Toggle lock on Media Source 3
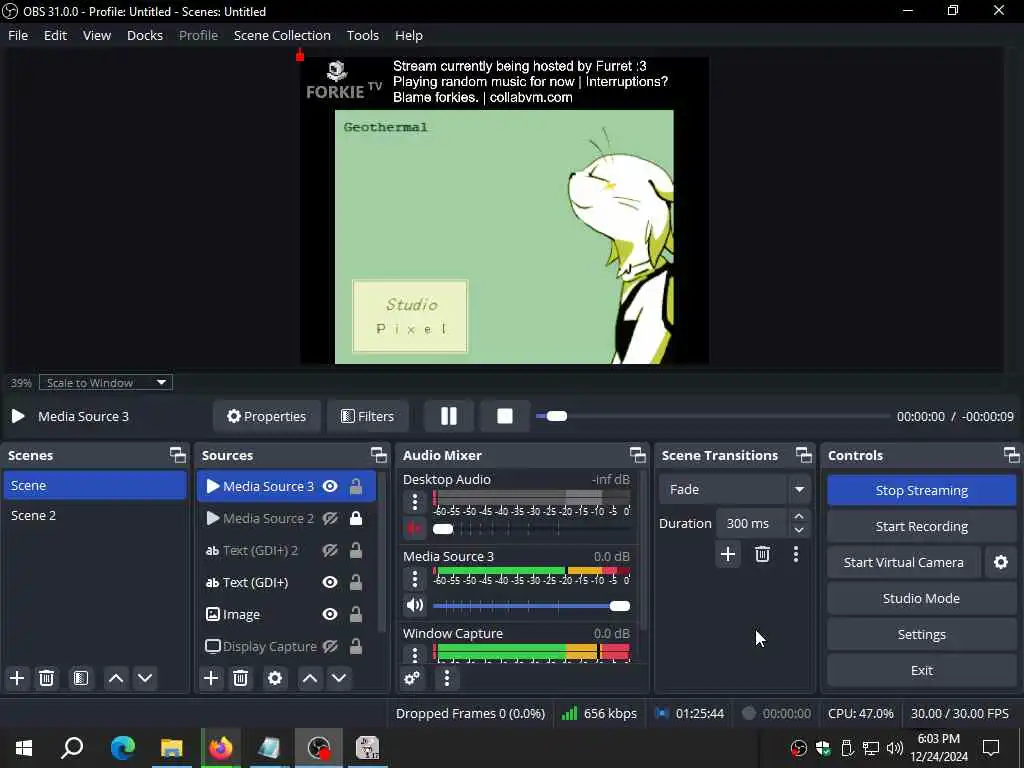This screenshot has width=1024, height=768. [x=356, y=486]
